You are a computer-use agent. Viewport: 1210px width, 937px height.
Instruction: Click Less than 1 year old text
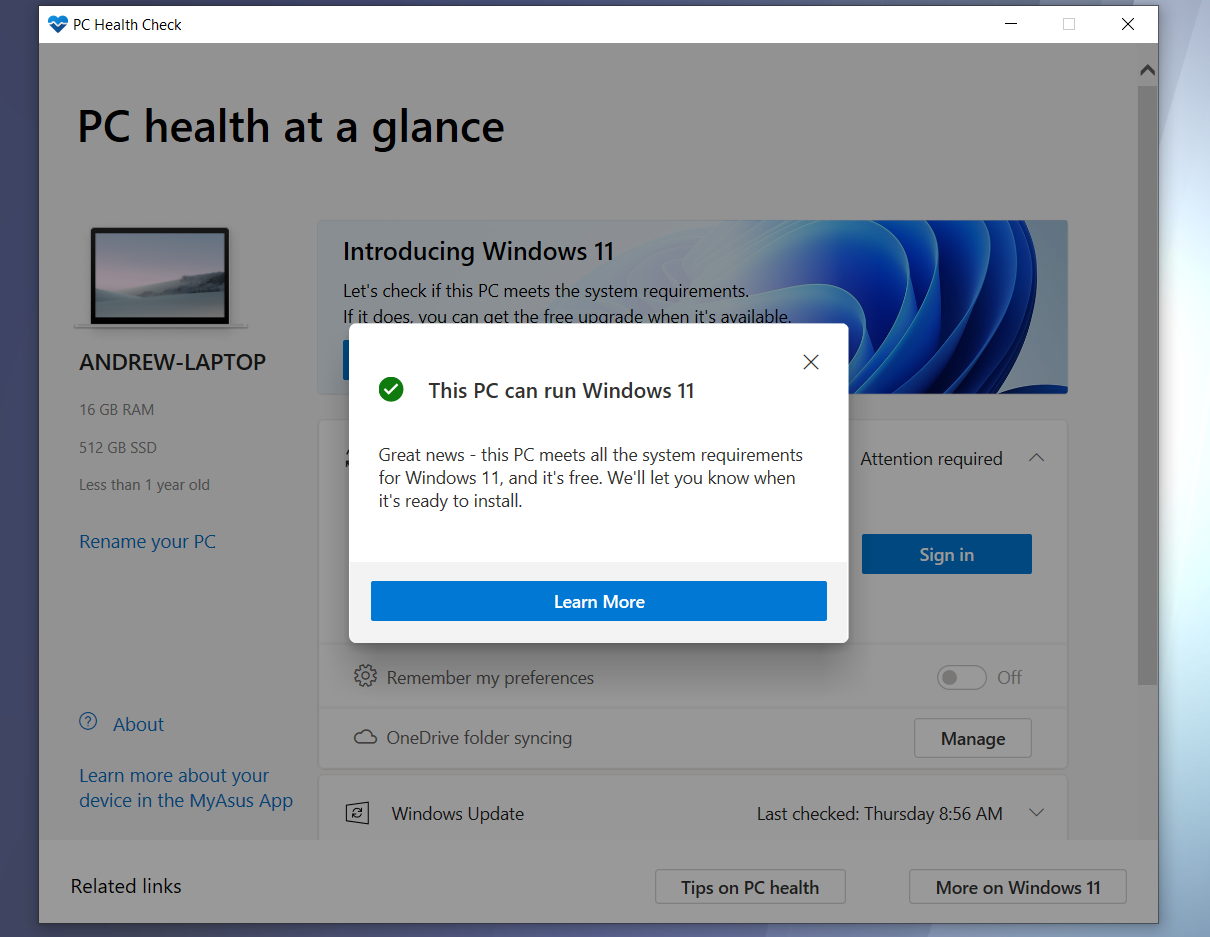click(145, 485)
